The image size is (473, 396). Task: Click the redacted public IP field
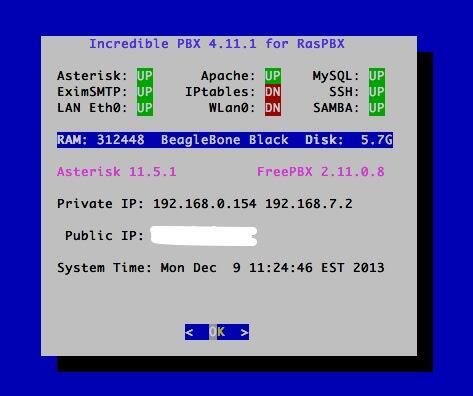(204, 236)
